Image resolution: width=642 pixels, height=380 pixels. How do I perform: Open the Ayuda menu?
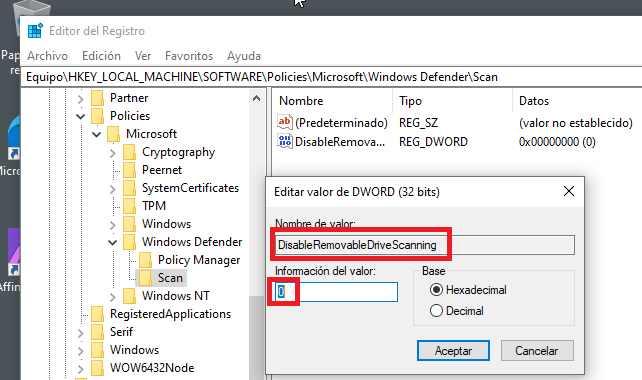point(244,56)
